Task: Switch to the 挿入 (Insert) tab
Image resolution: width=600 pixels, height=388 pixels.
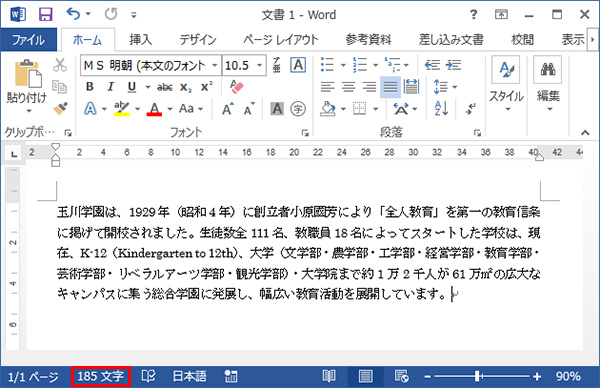Action: pyautogui.click(x=141, y=39)
